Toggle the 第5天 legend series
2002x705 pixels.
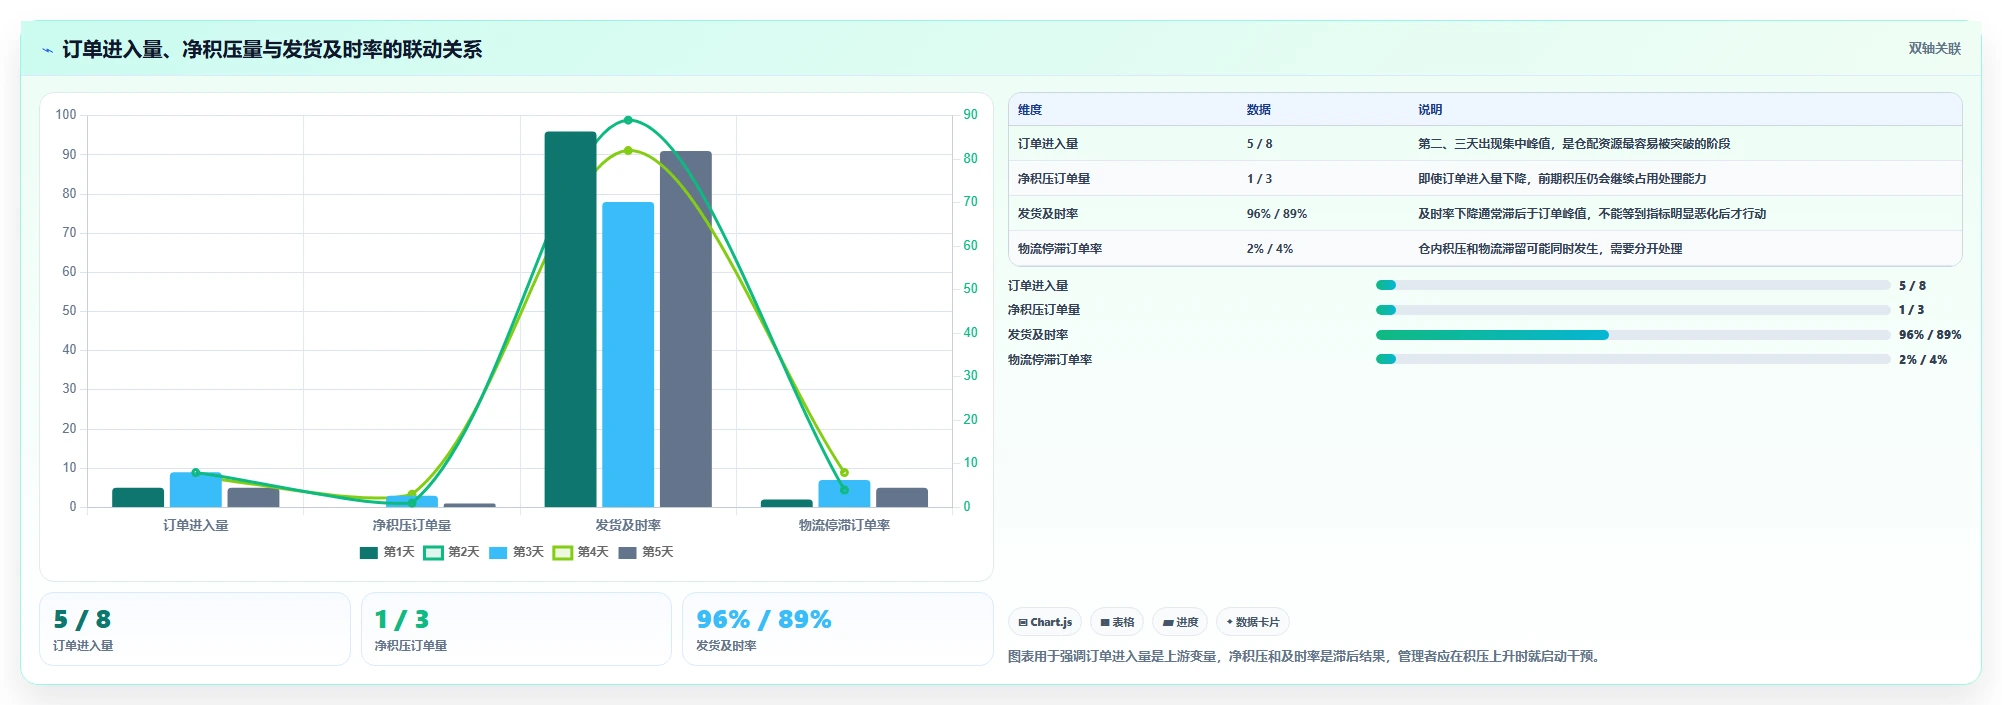tap(646, 552)
